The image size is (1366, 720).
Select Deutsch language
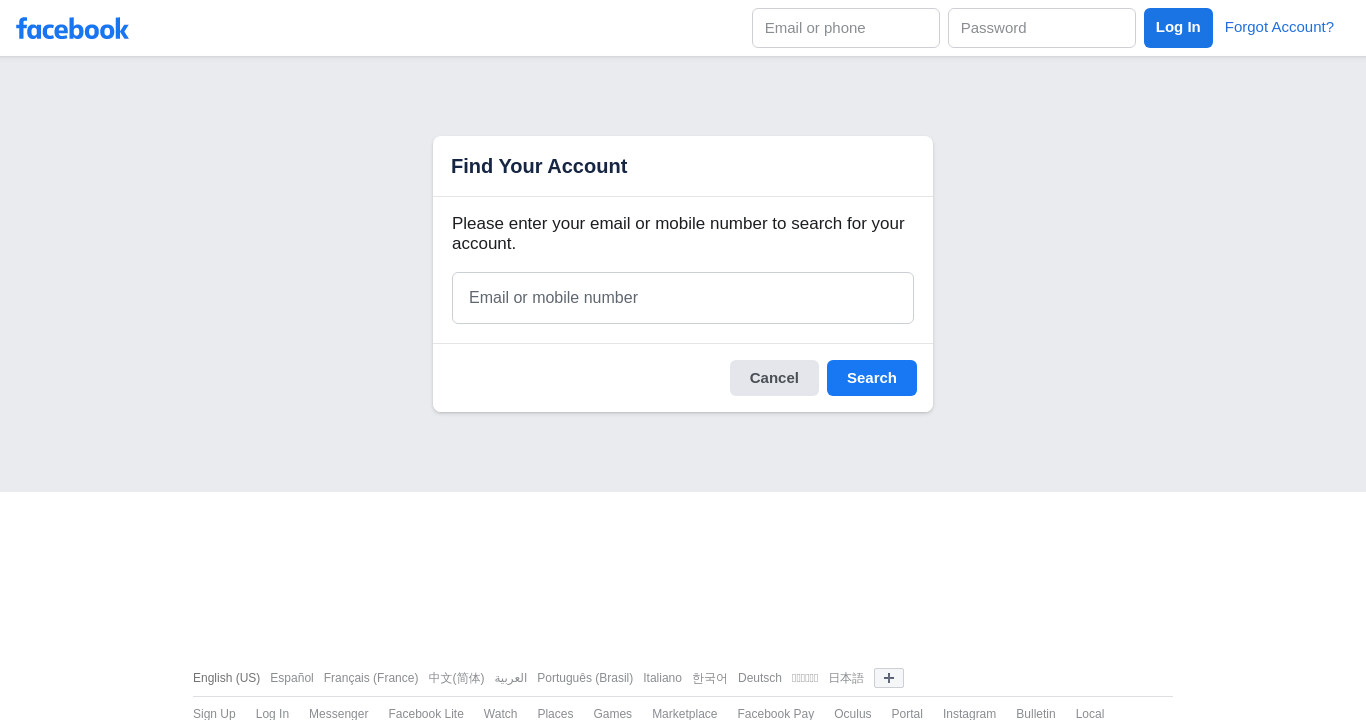point(760,678)
